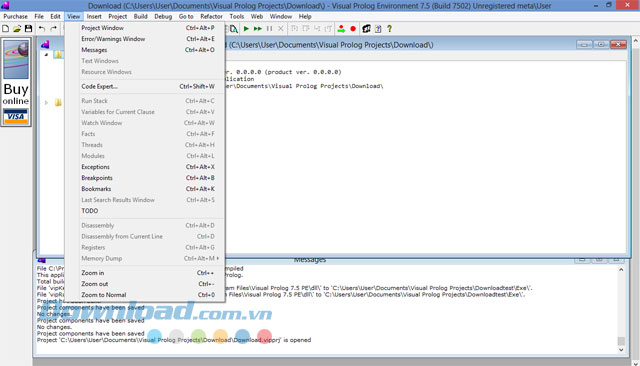
Task: Choose Zoom to Normal menu entry
Action: [x=145, y=295]
